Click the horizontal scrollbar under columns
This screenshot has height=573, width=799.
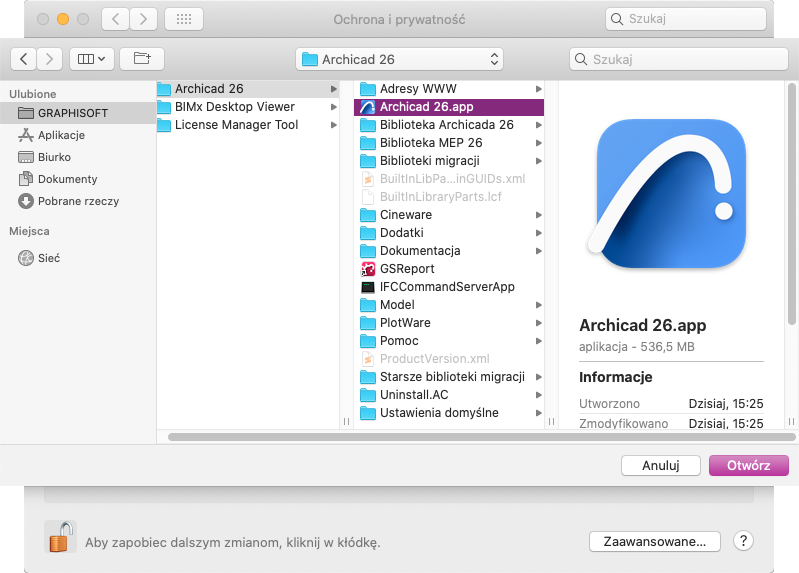coord(482,437)
